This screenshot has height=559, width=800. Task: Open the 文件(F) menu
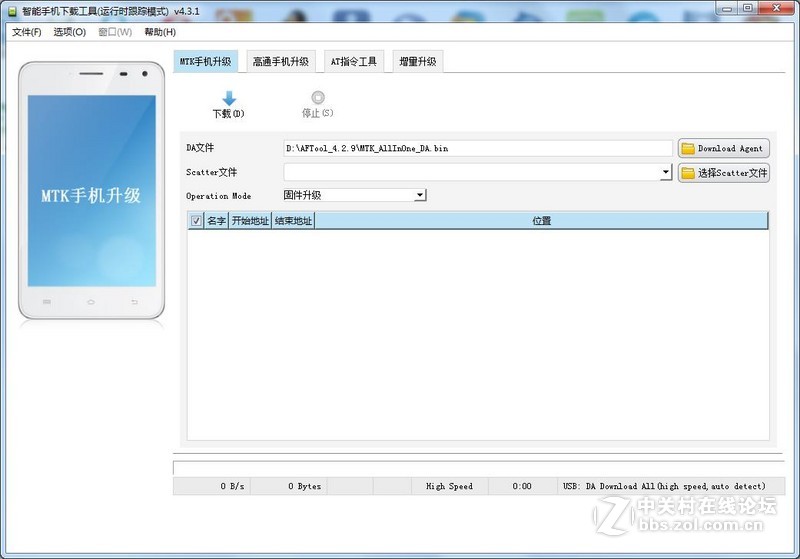(x=27, y=32)
